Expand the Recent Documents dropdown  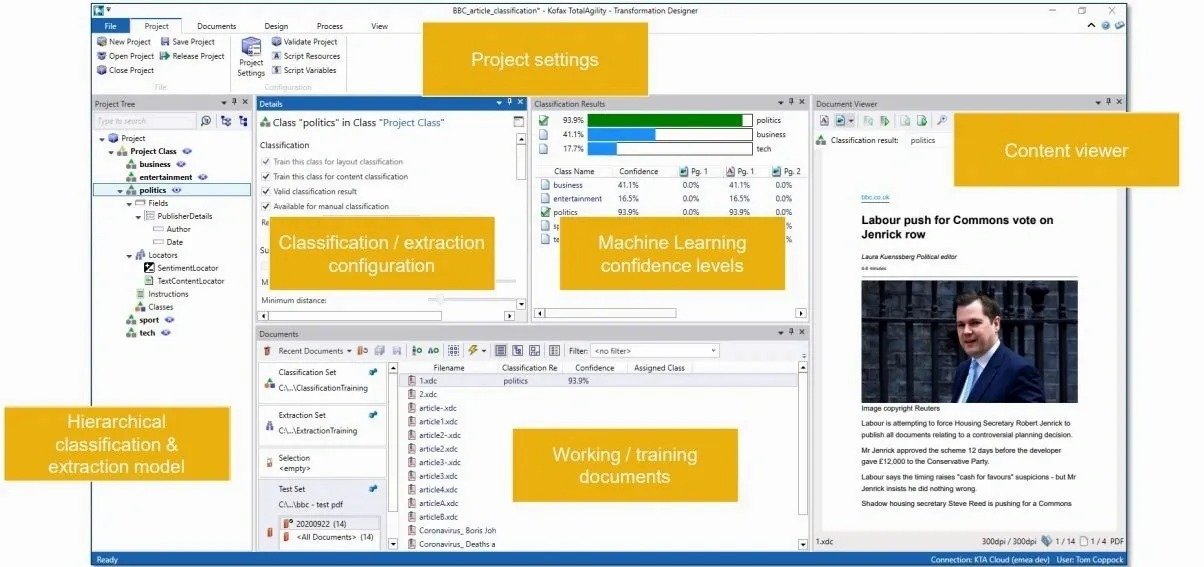(349, 351)
